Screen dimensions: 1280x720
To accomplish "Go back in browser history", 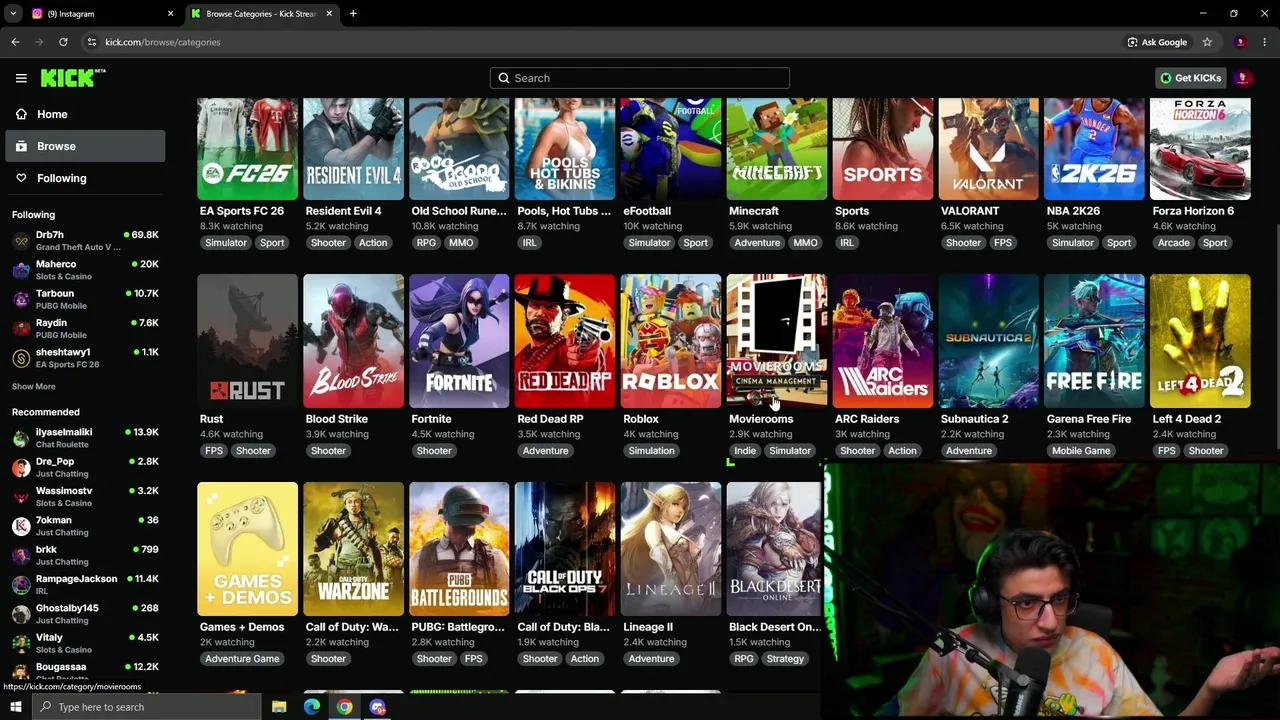I will (x=15, y=42).
